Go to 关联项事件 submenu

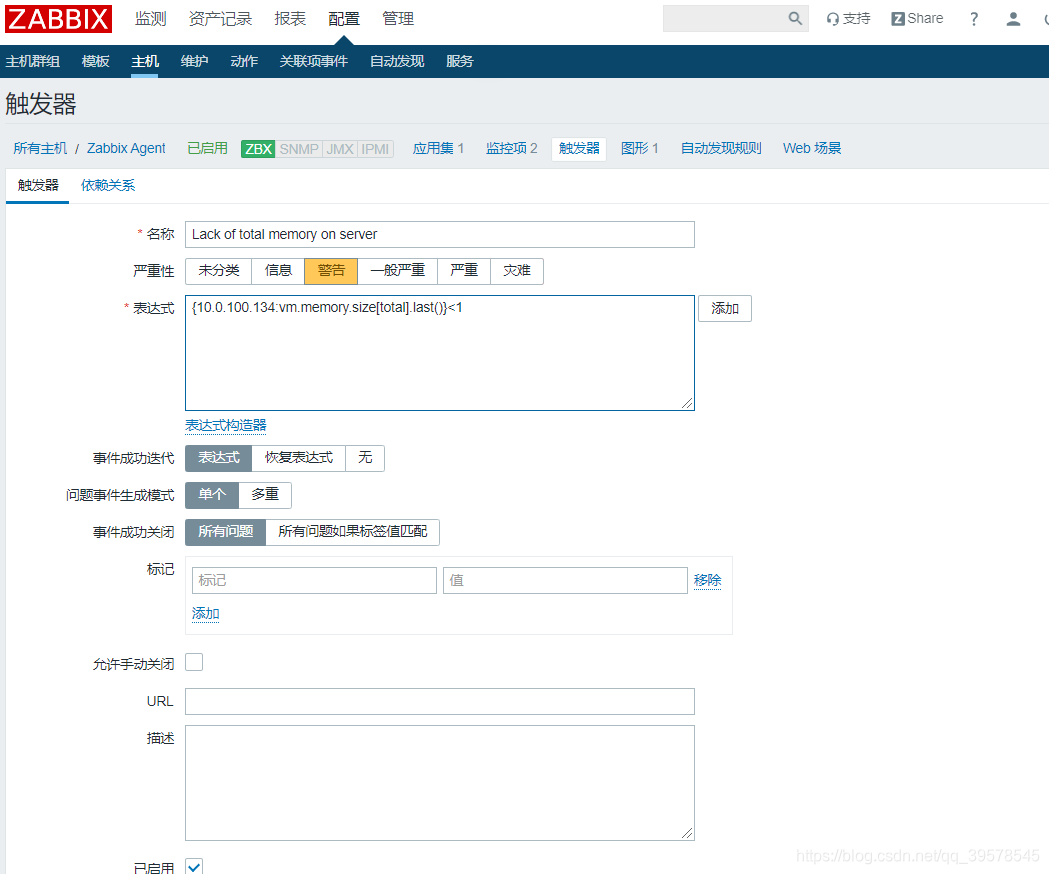tap(314, 62)
